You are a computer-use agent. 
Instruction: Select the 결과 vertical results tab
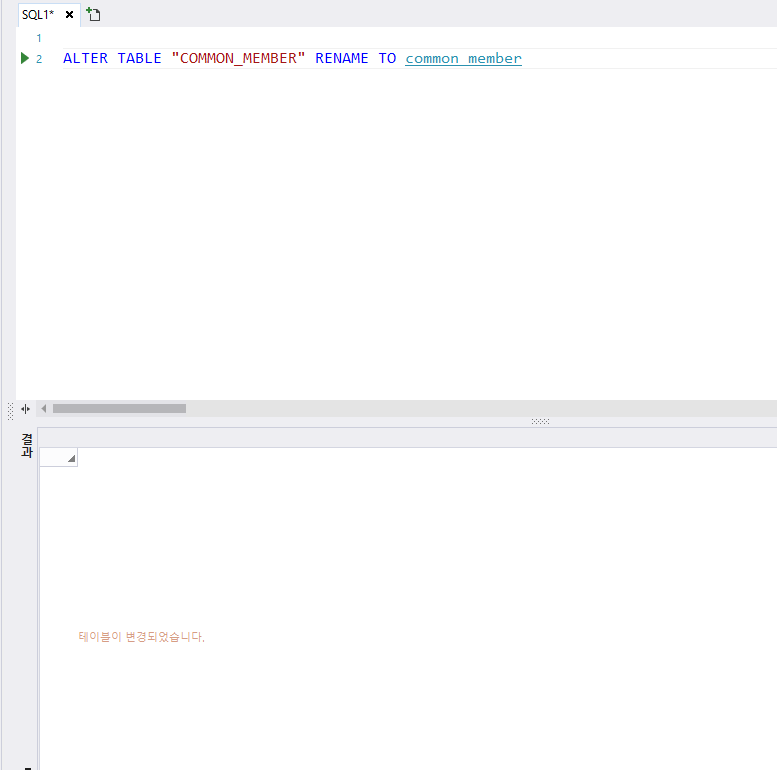click(27, 445)
